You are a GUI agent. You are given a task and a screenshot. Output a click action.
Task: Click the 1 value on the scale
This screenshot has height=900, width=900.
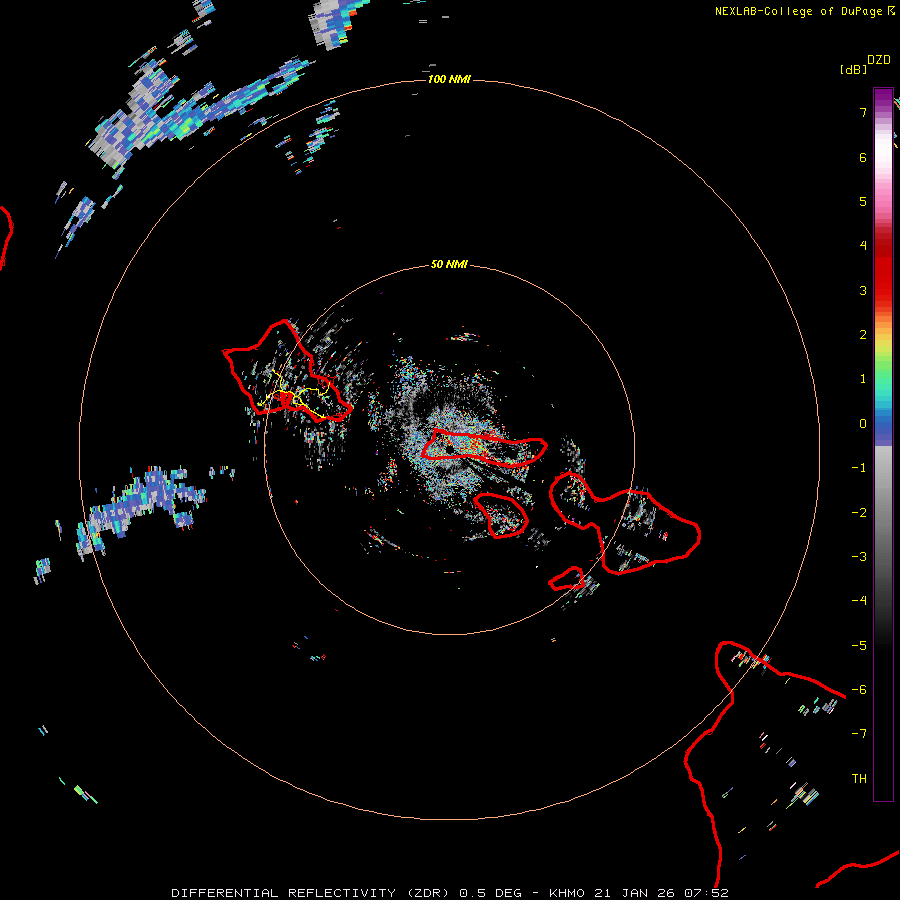(x=863, y=379)
